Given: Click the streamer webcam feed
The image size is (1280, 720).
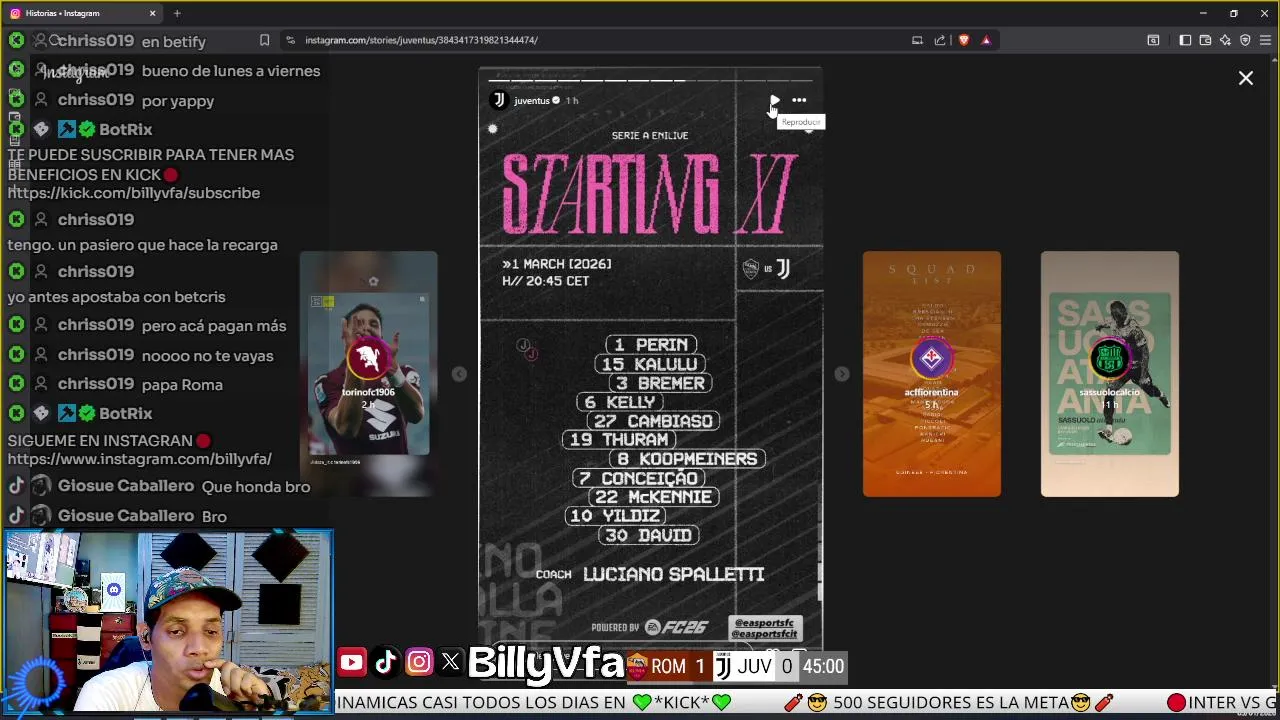Looking at the screenshot, I should click(x=168, y=622).
